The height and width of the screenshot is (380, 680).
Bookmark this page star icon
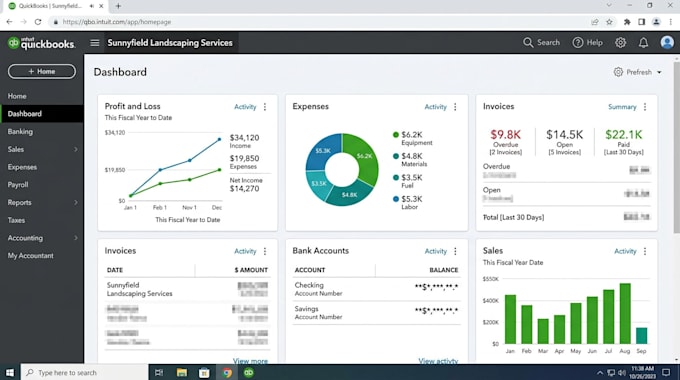[x=609, y=22]
